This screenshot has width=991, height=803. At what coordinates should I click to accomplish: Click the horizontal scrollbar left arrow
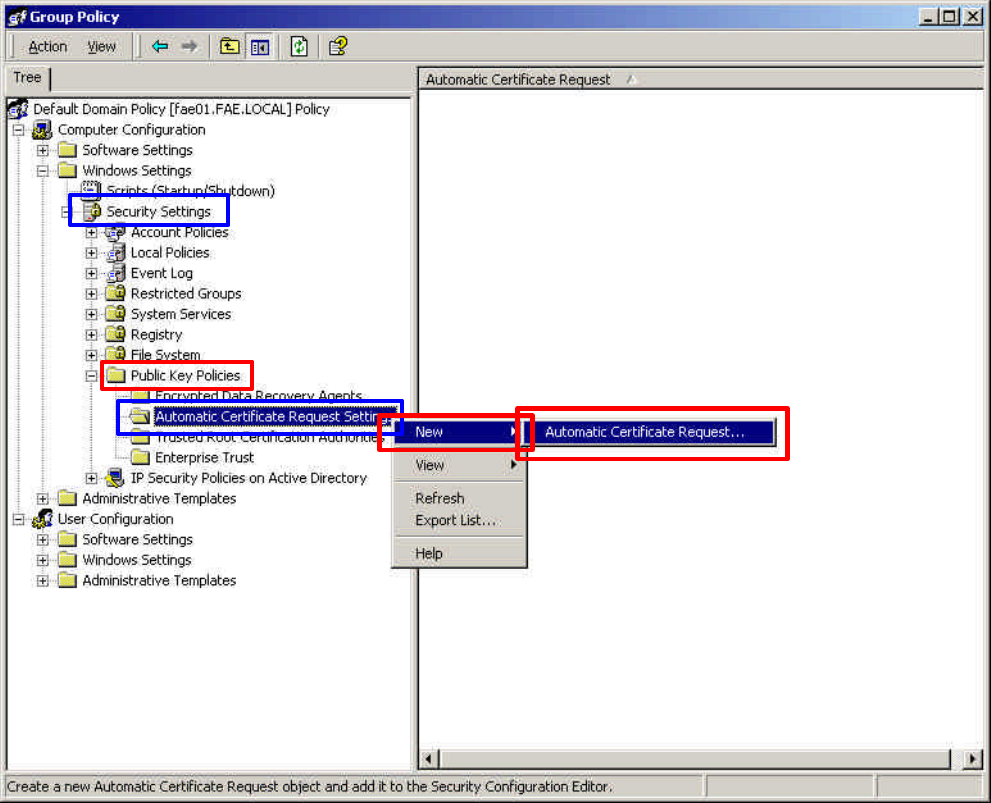click(429, 759)
